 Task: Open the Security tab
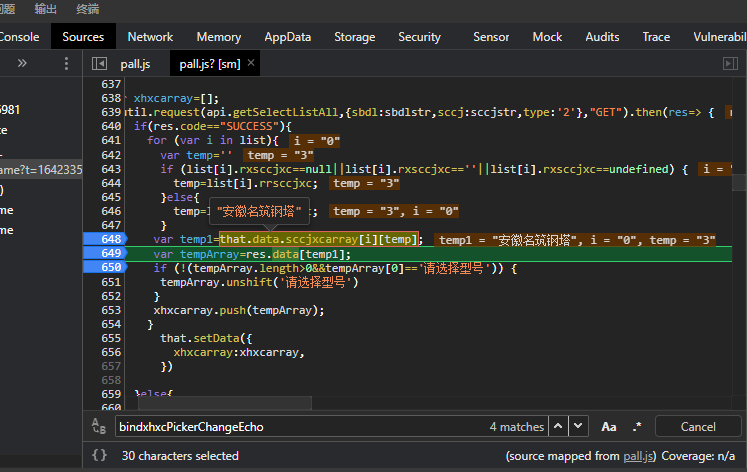click(x=419, y=37)
